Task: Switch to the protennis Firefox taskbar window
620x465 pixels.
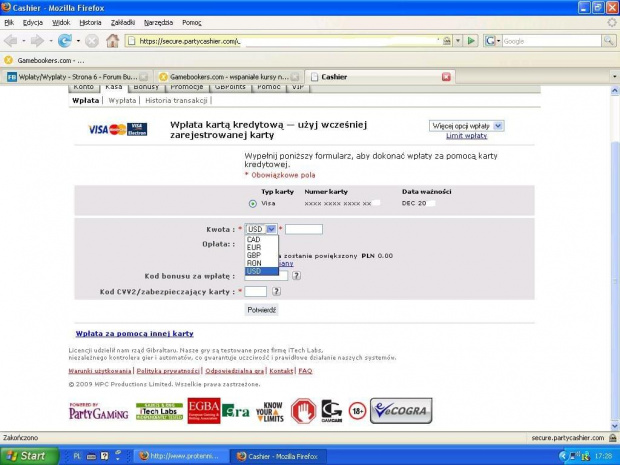Action: 181,456
